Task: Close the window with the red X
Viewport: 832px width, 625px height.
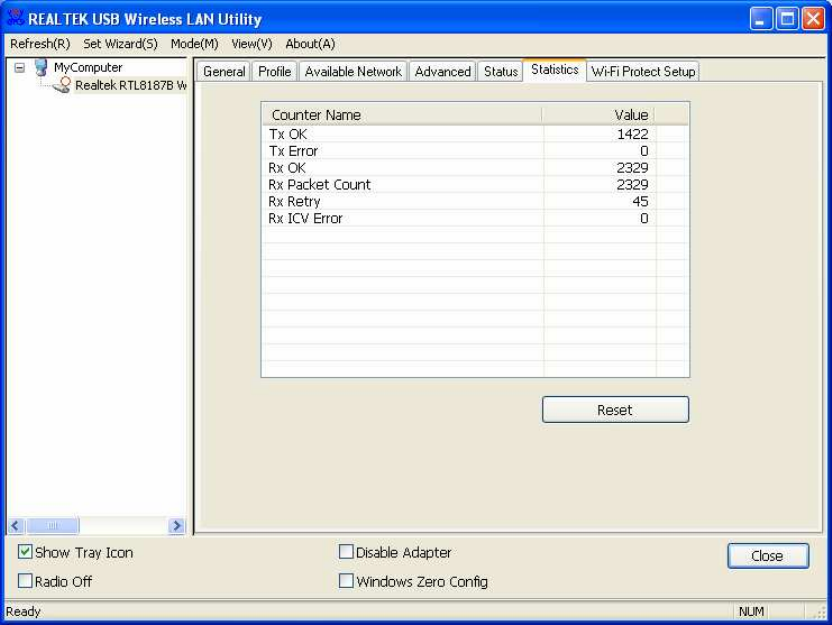Action: coord(813,19)
